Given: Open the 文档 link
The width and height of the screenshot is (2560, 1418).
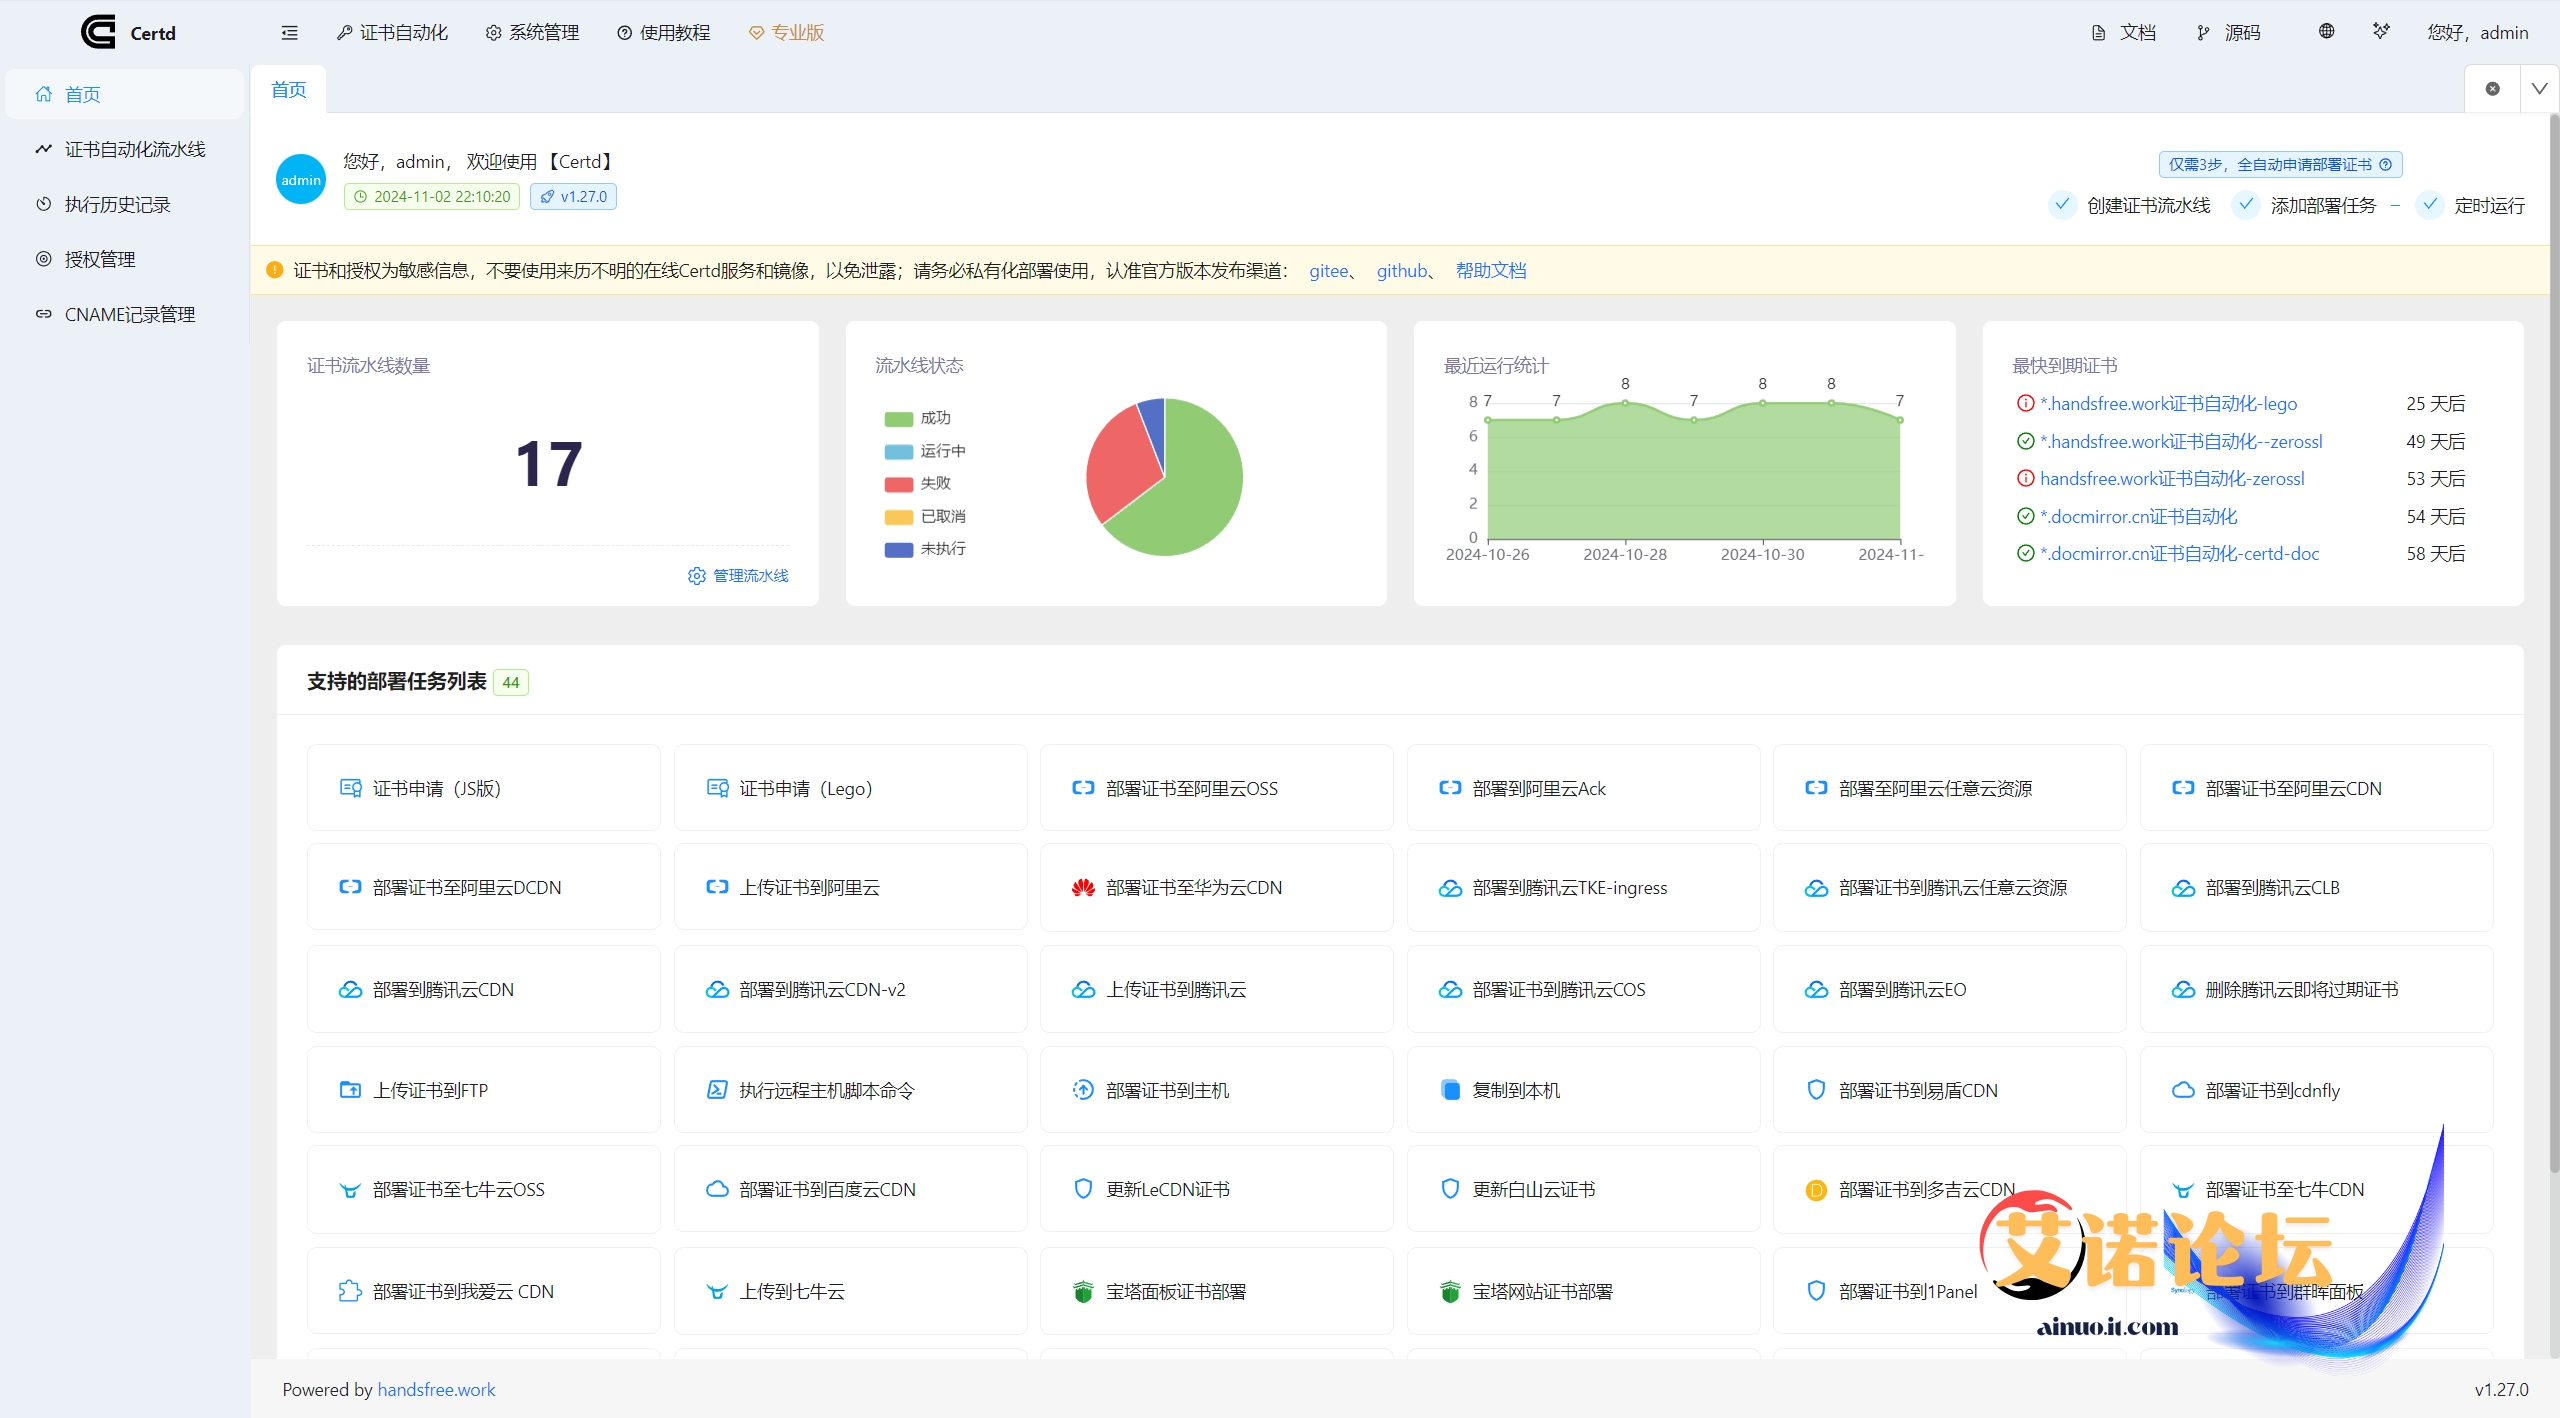Looking at the screenshot, I should click(x=2124, y=33).
